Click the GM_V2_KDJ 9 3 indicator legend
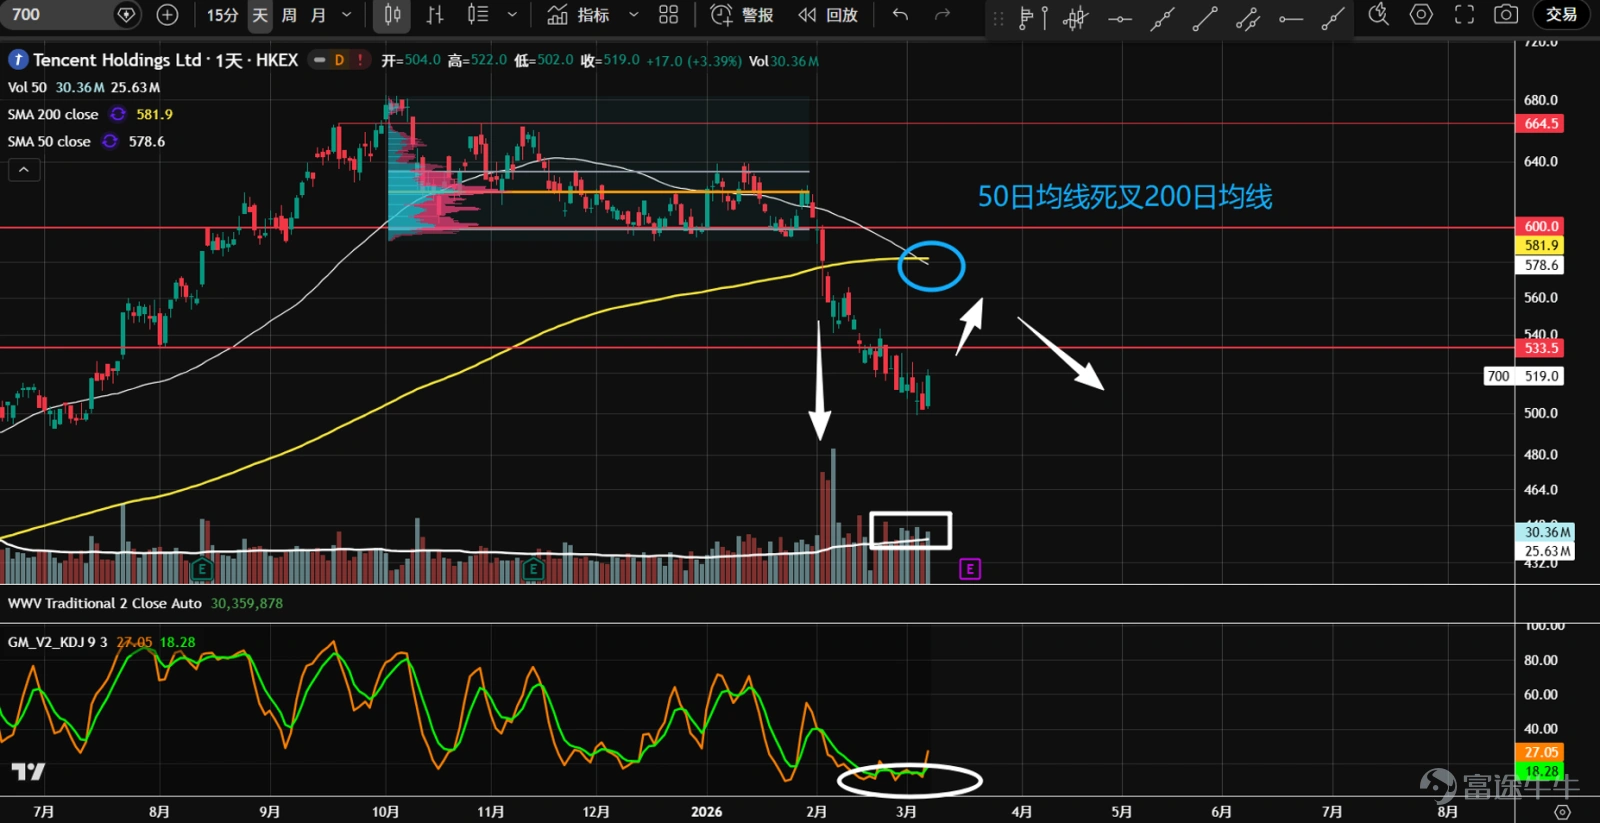The height and width of the screenshot is (823, 1600). pos(58,642)
